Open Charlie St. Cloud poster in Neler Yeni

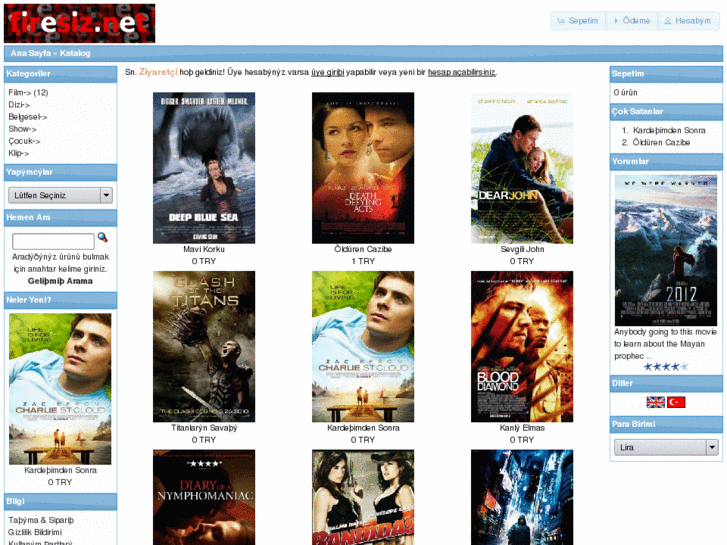(60, 389)
